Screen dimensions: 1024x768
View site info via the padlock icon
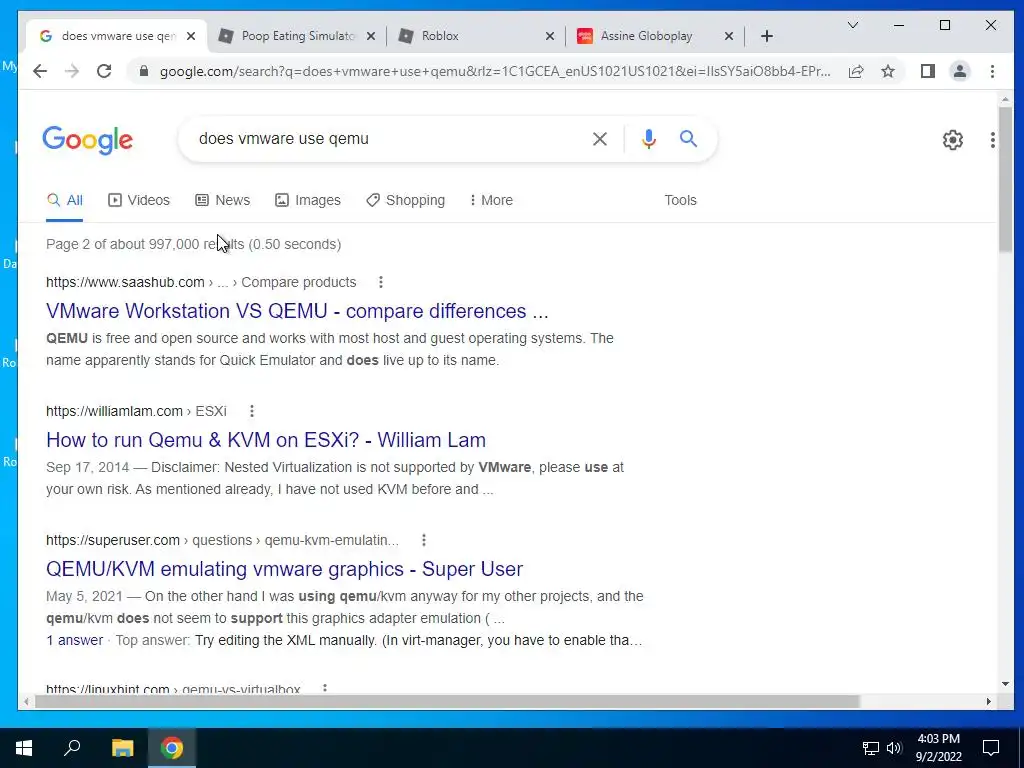[144, 71]
